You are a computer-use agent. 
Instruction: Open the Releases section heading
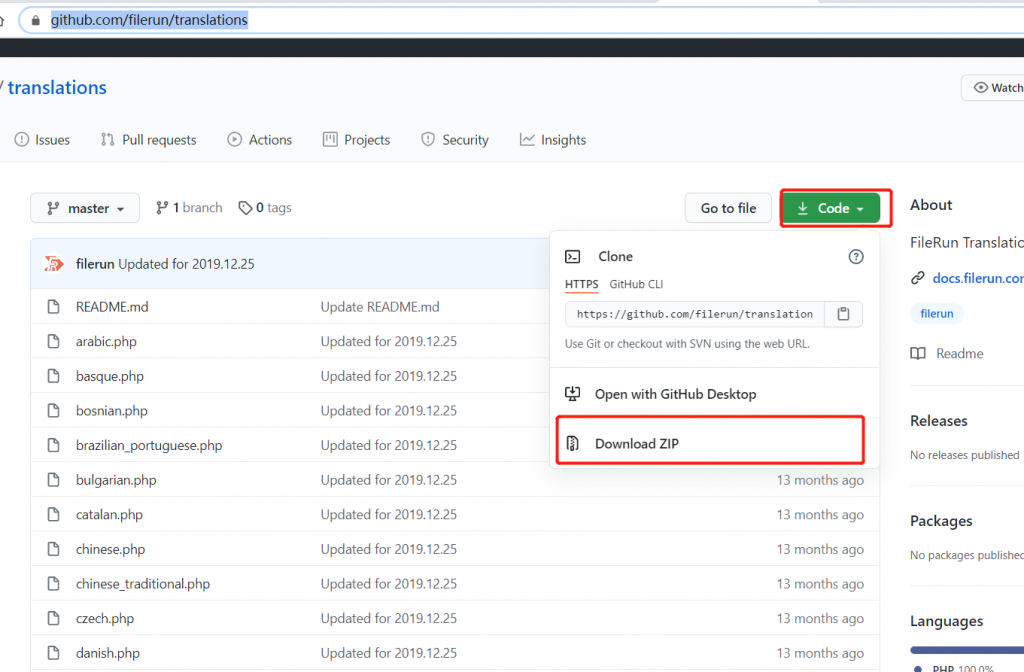(938, 421)
